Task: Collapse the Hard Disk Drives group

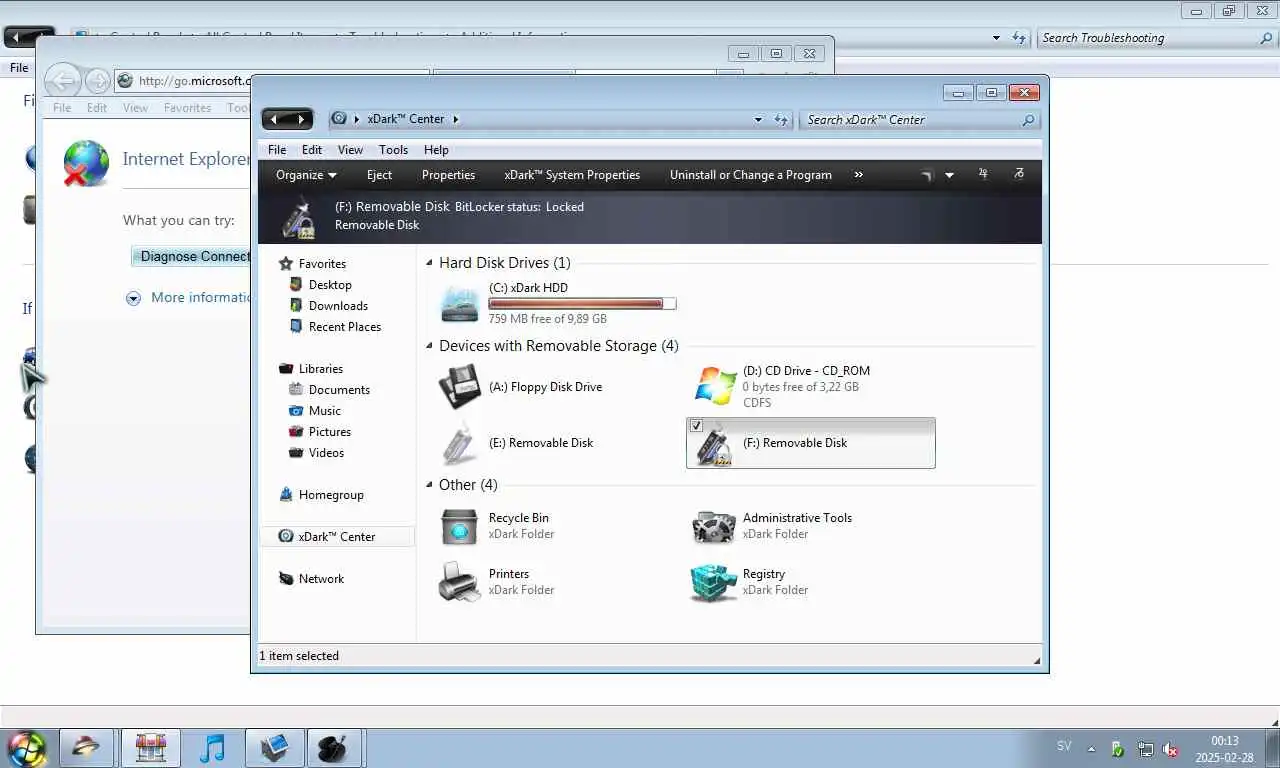Action: [x=430, y=263]
